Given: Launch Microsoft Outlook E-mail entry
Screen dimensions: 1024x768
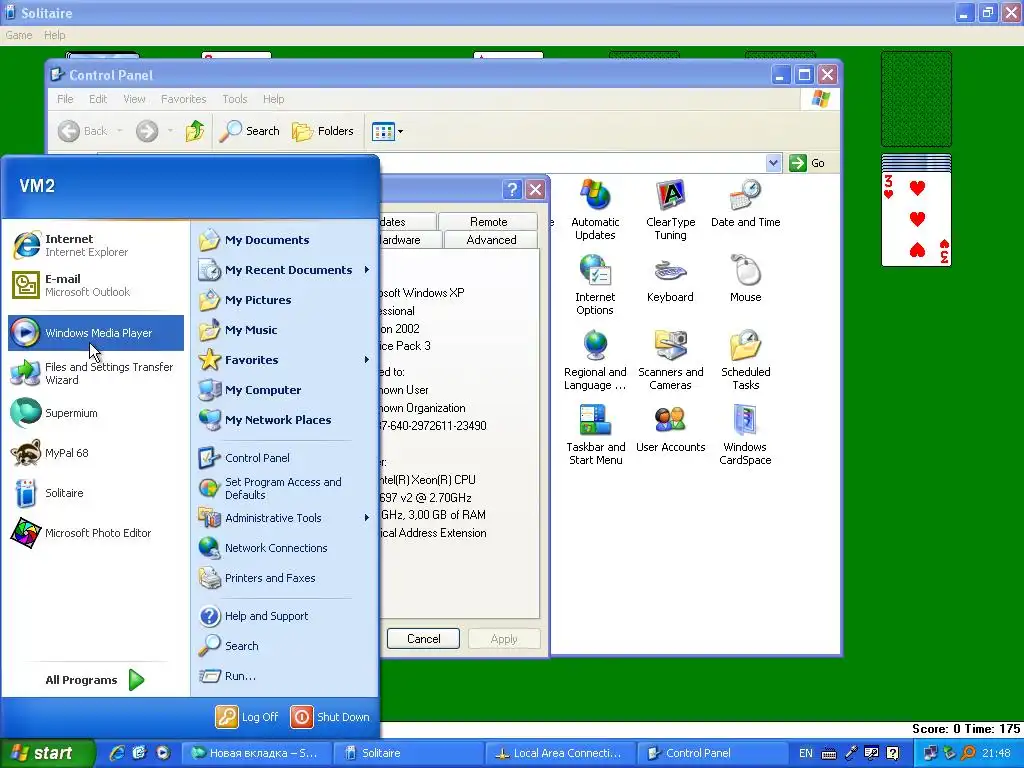Looking at the screenshot, I should [x=96, y=285].
